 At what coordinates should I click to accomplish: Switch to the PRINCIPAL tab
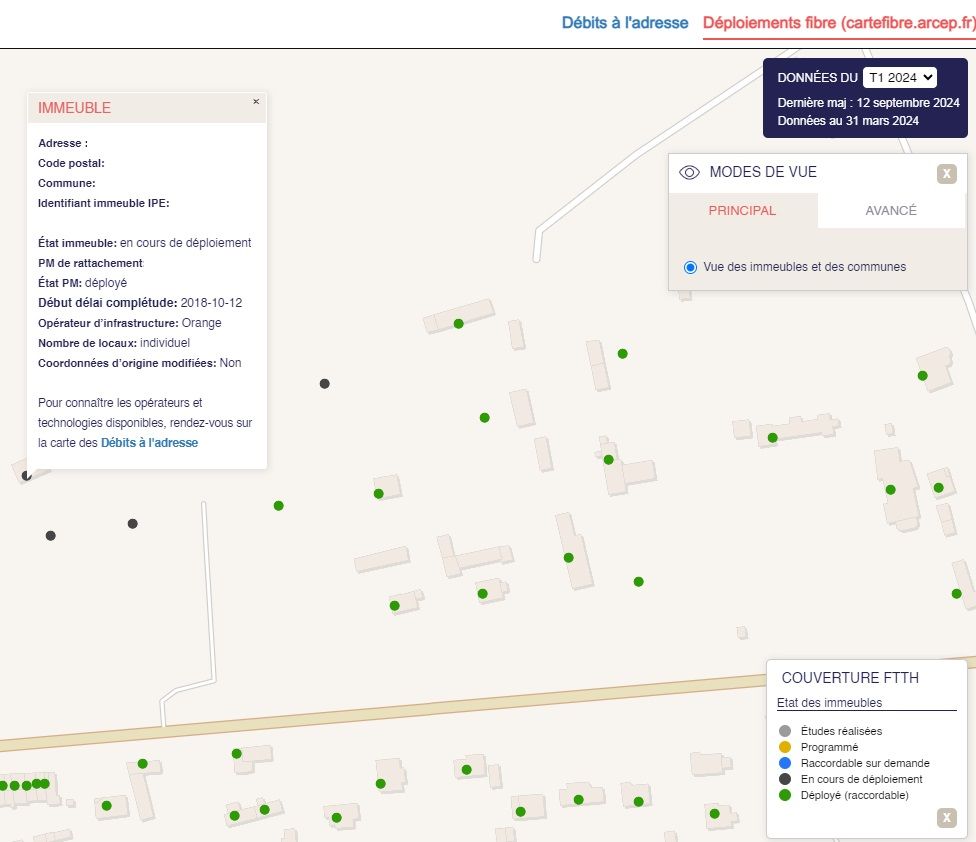(742, 210)
